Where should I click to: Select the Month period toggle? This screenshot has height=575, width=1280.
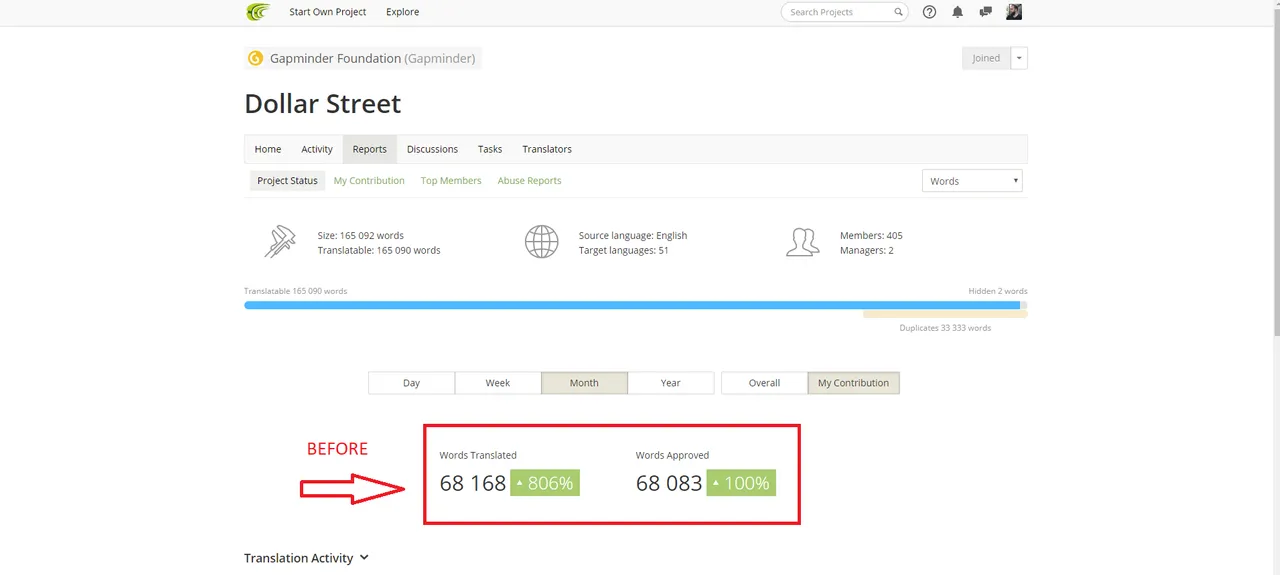point(584,383)
